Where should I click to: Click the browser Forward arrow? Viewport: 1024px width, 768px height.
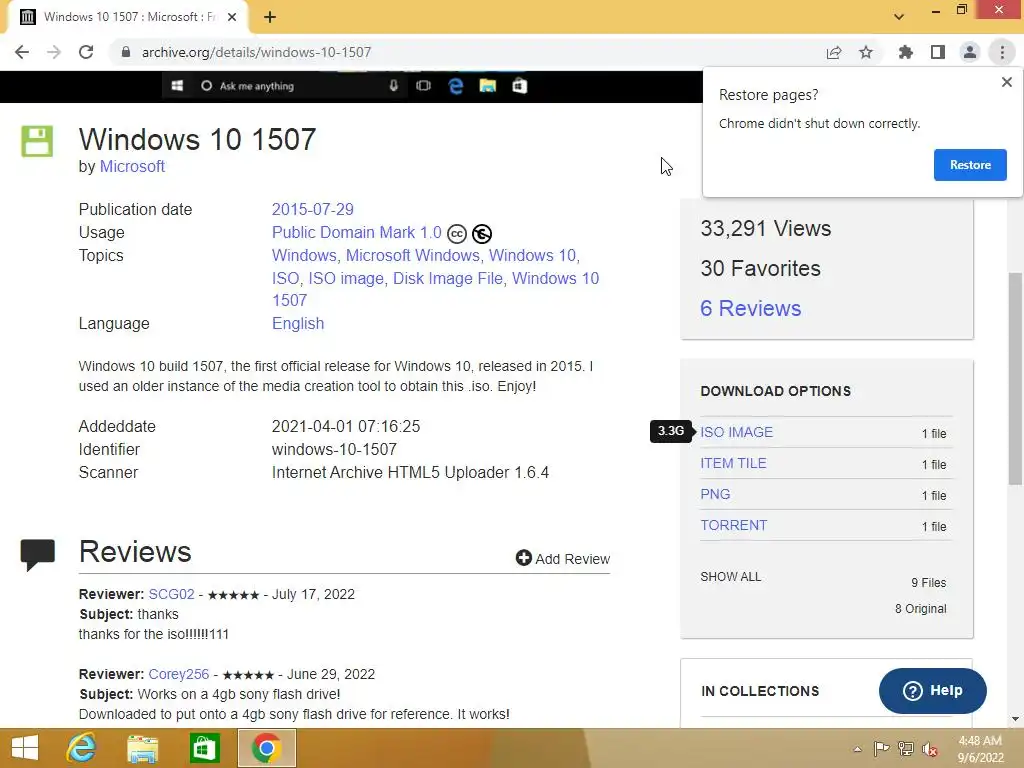[54, 52]
